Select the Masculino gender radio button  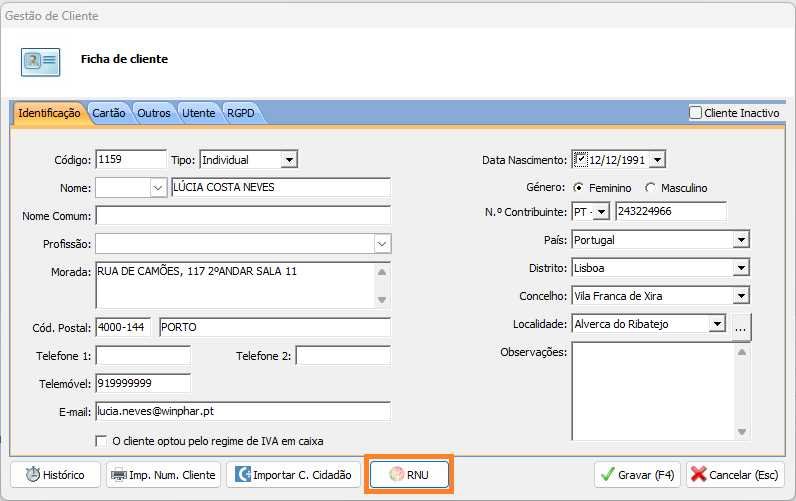tap(651, 187)
